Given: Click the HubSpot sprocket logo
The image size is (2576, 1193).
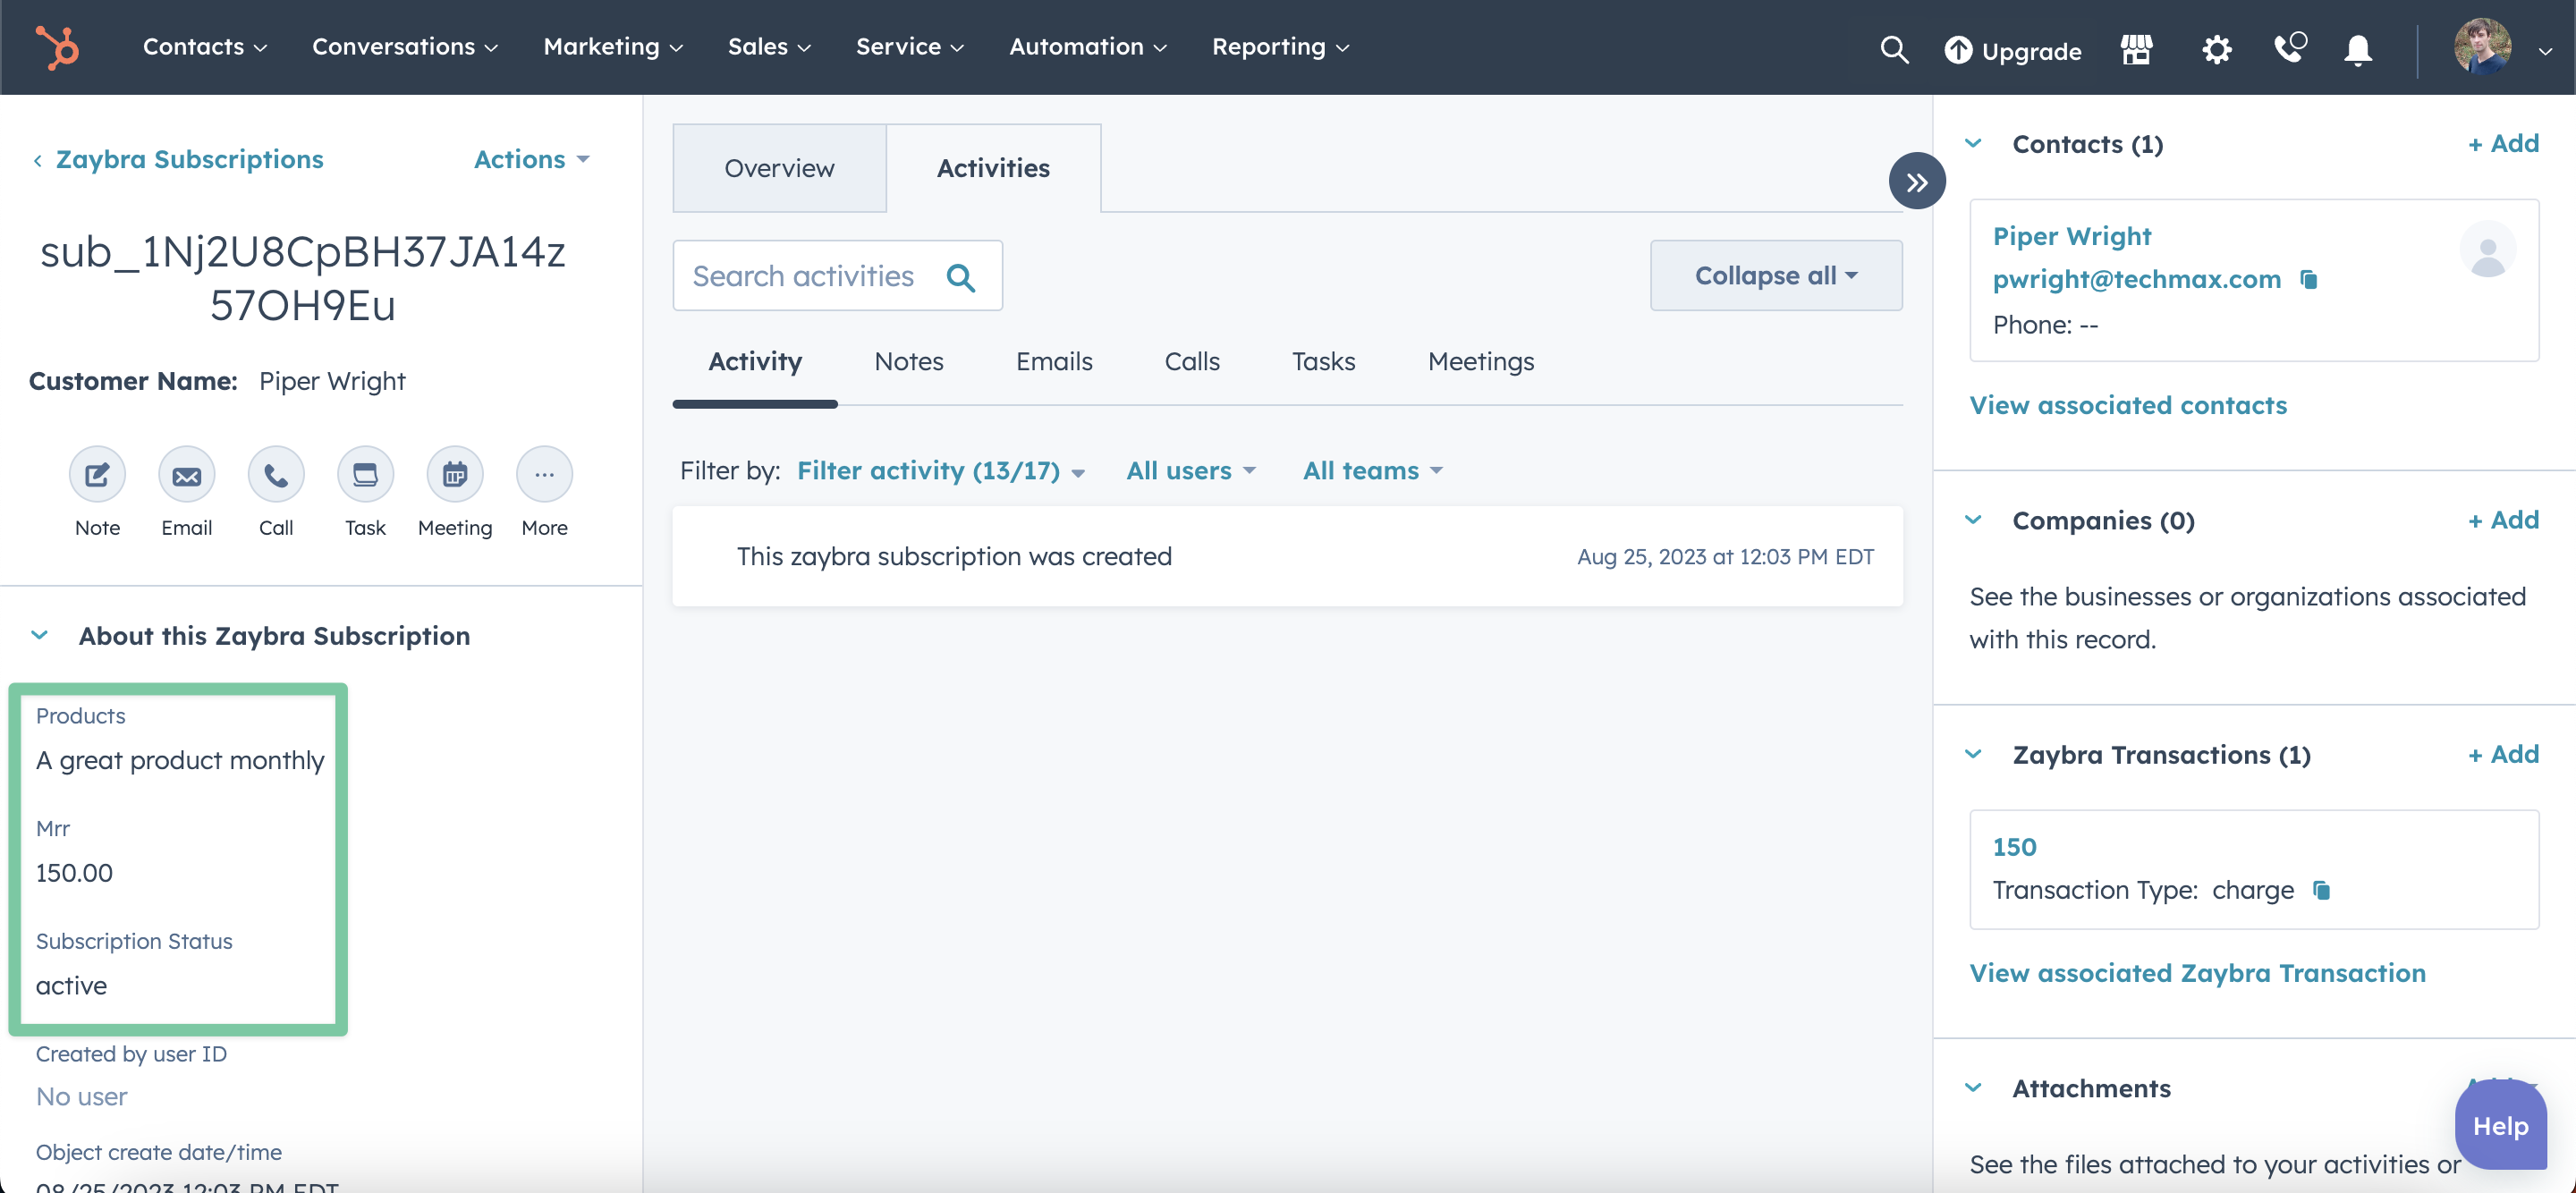Looking at the screenshot, I should point(57,47).
